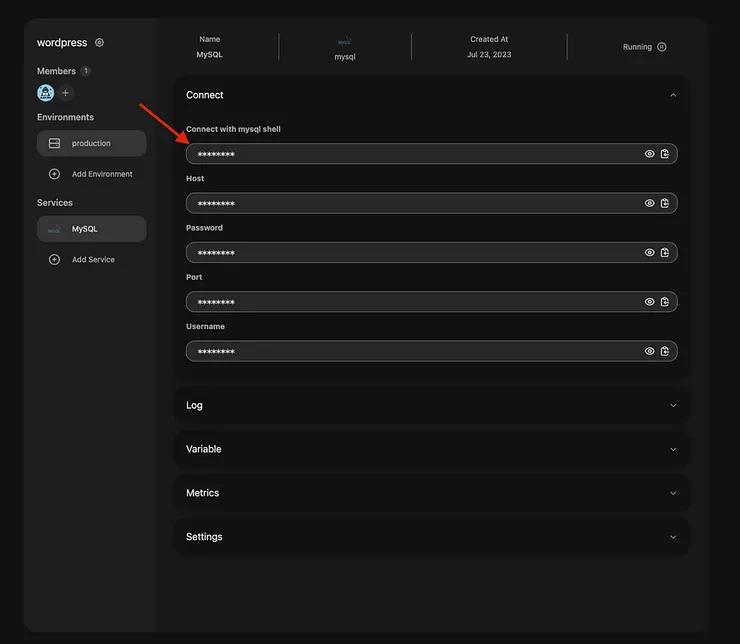
Task: Add a new member with plus icon
Action: pos(66,93)
